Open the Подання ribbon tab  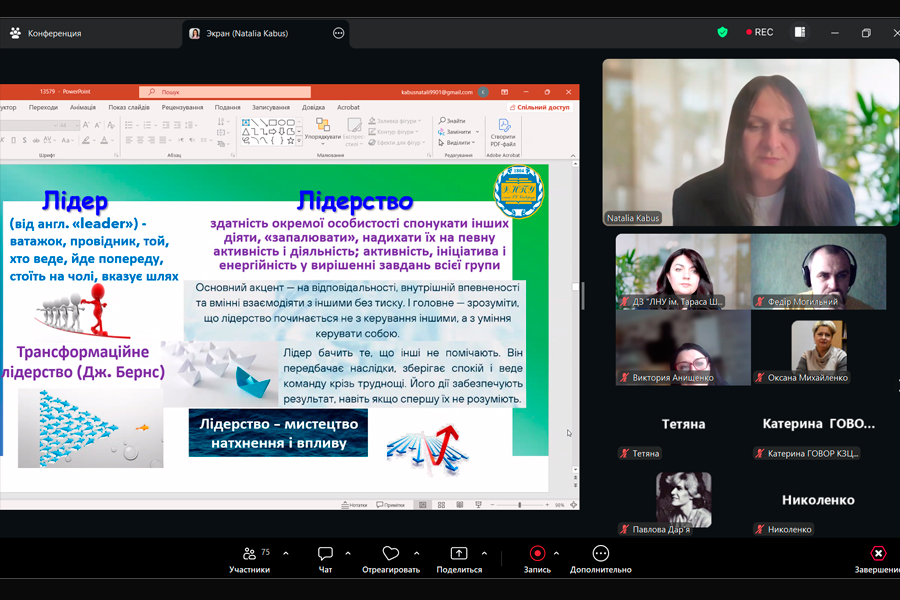[x=227, y=107]
